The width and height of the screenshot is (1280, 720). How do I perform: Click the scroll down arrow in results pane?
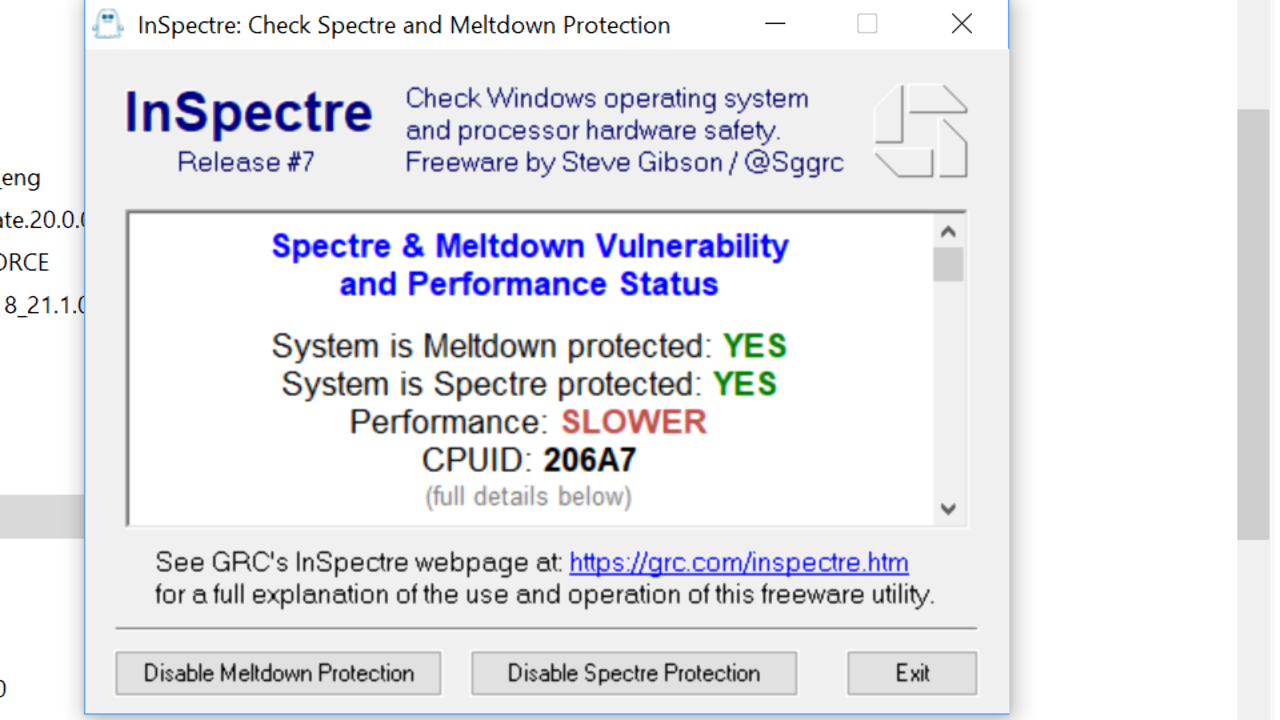[949, 508]
